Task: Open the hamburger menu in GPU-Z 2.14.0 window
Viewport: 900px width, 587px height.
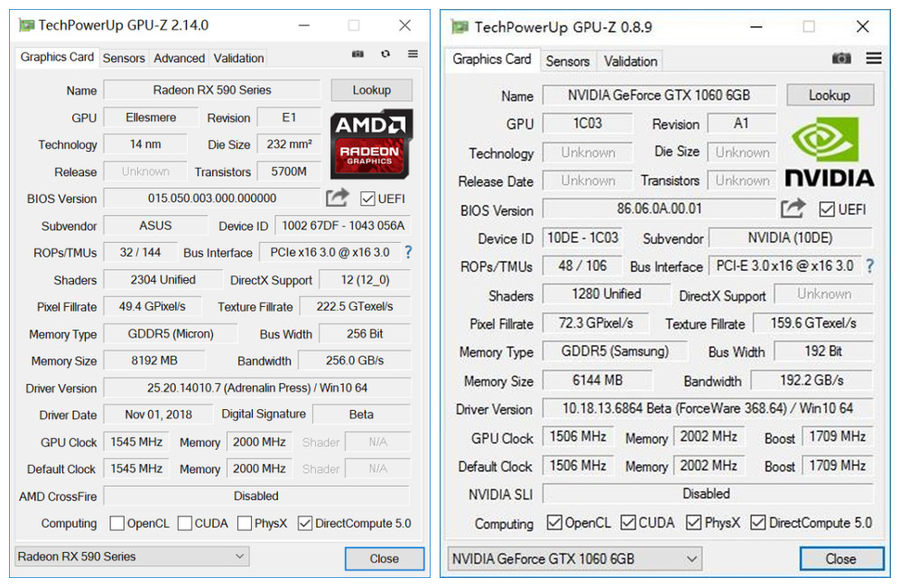Action: [412, 55]
